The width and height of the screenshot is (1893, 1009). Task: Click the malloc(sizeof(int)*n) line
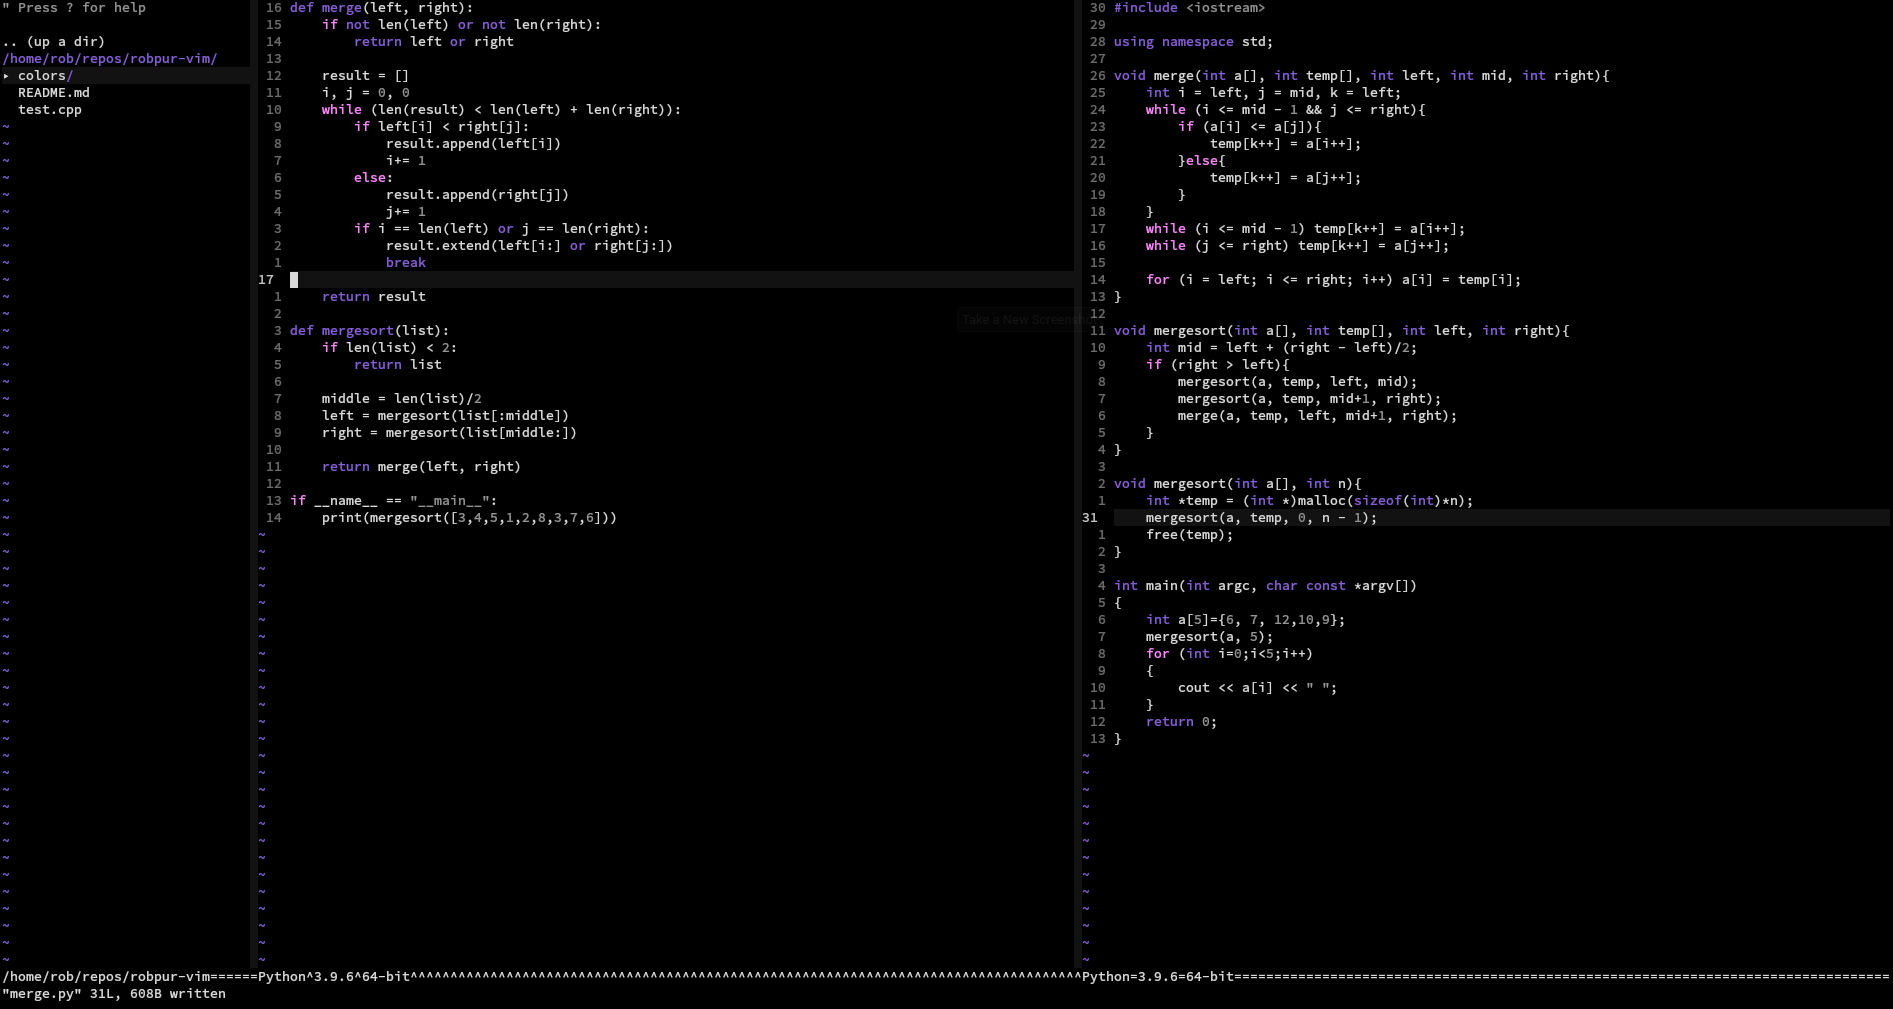pos(1310,501)
